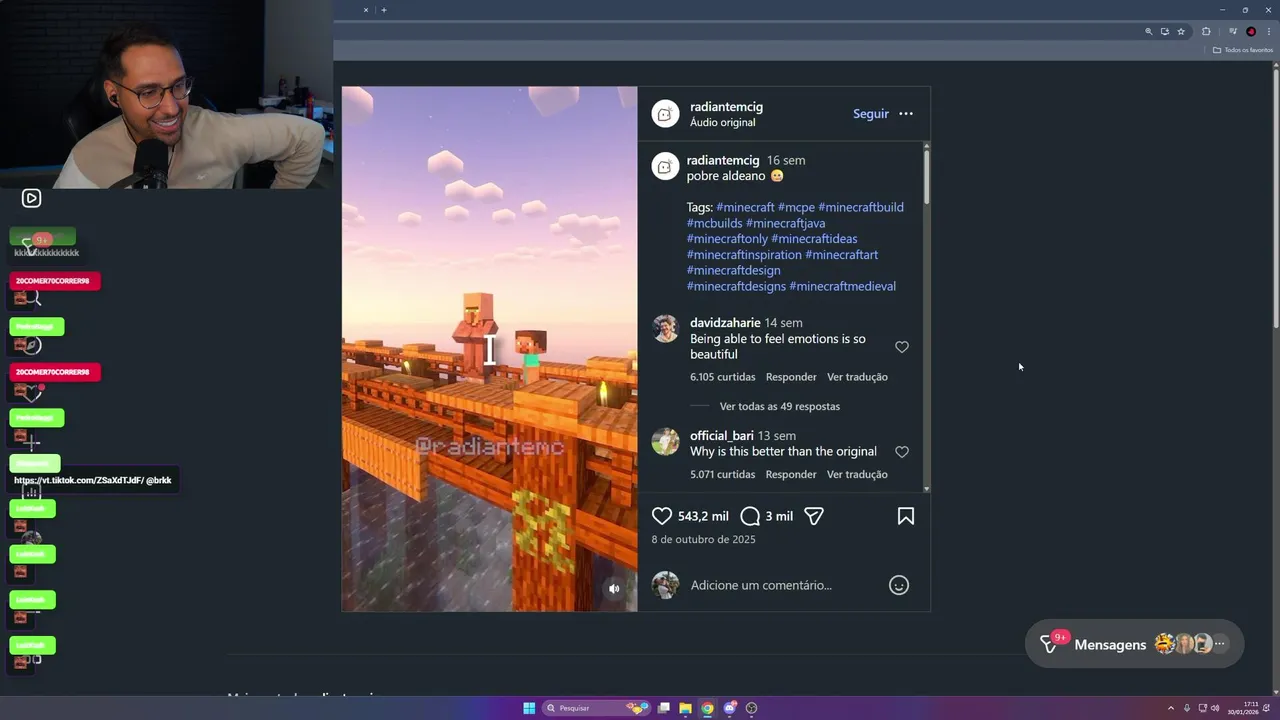Open the #mcbuilds hashtag
The image size is (1280, 720).
point(714,223)
